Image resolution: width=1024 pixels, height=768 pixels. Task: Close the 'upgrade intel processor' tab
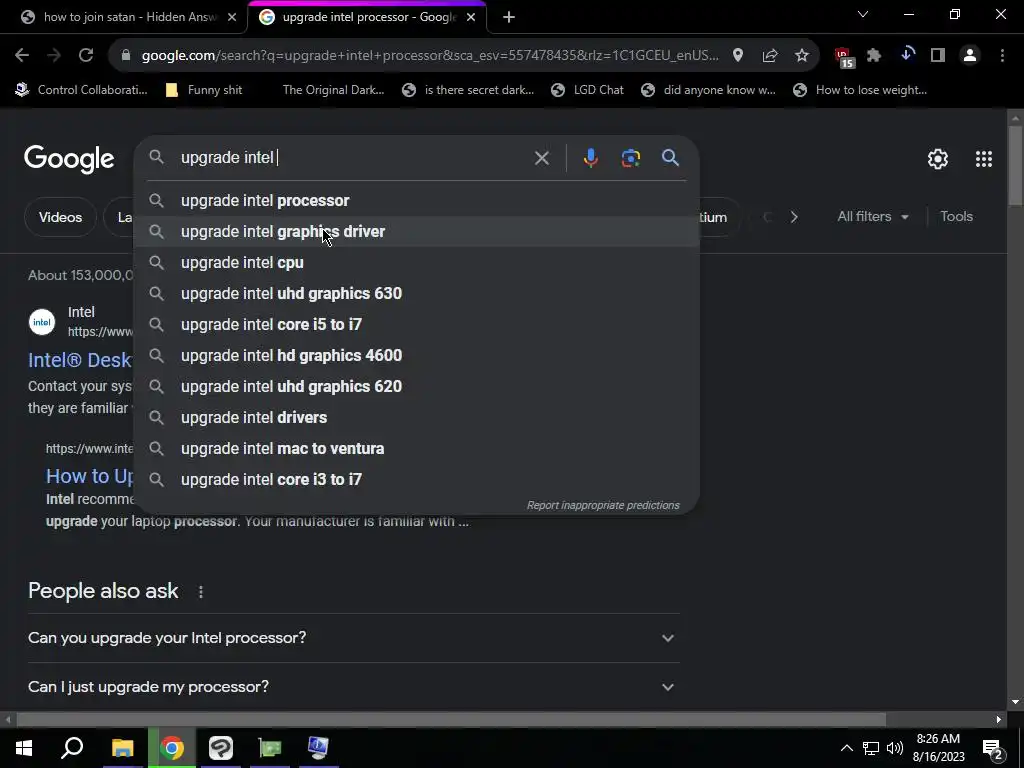[x=471, y=18]
